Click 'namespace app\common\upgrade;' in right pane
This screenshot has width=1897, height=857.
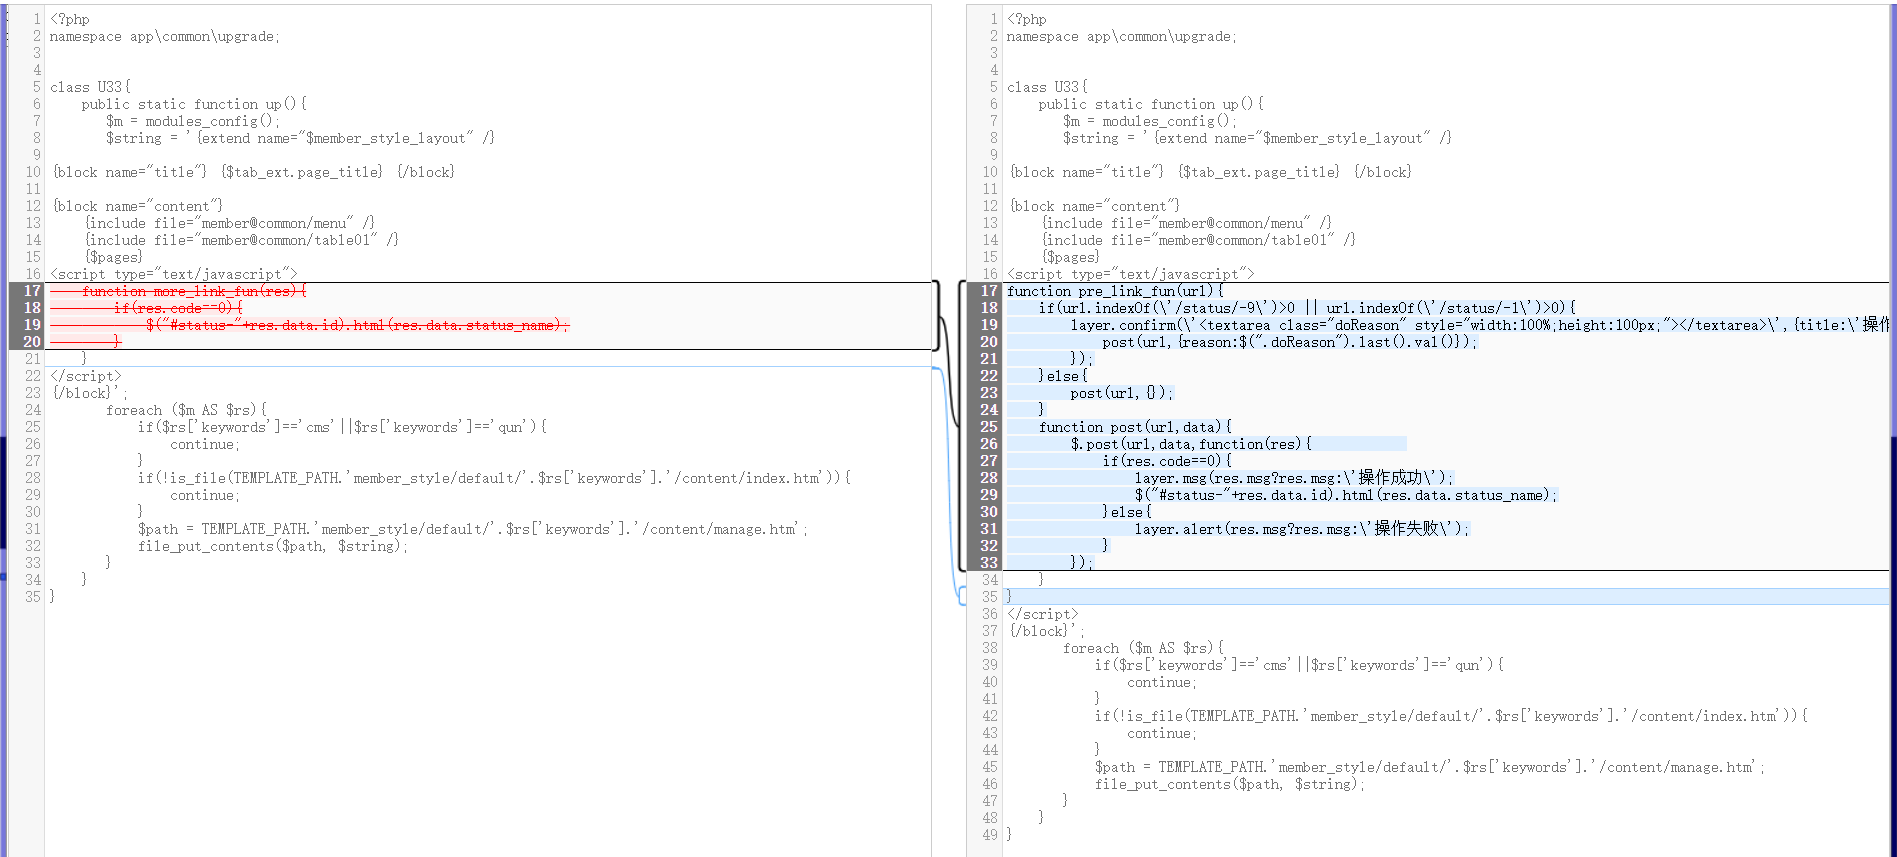tap(1121, 36)
